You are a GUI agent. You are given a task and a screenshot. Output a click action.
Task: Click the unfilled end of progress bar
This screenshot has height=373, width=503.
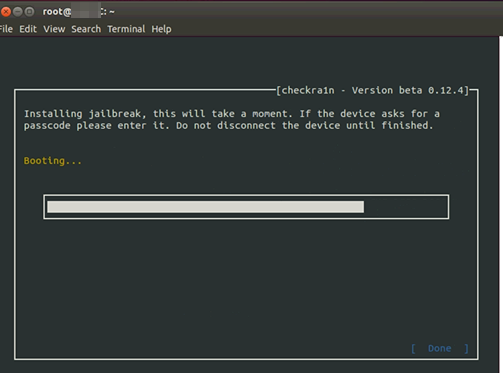click(404, 207)
